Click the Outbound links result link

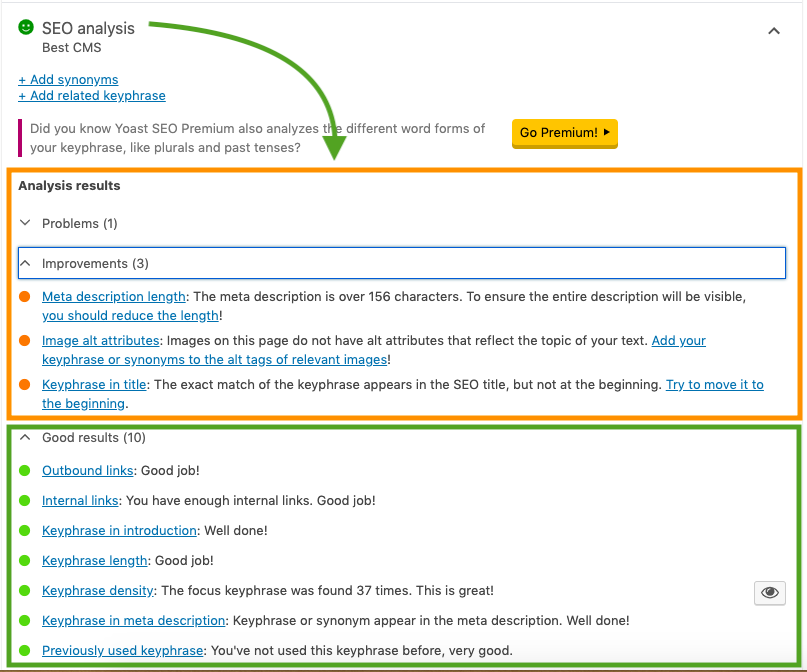pyautogui.click(x=88, y=470)
